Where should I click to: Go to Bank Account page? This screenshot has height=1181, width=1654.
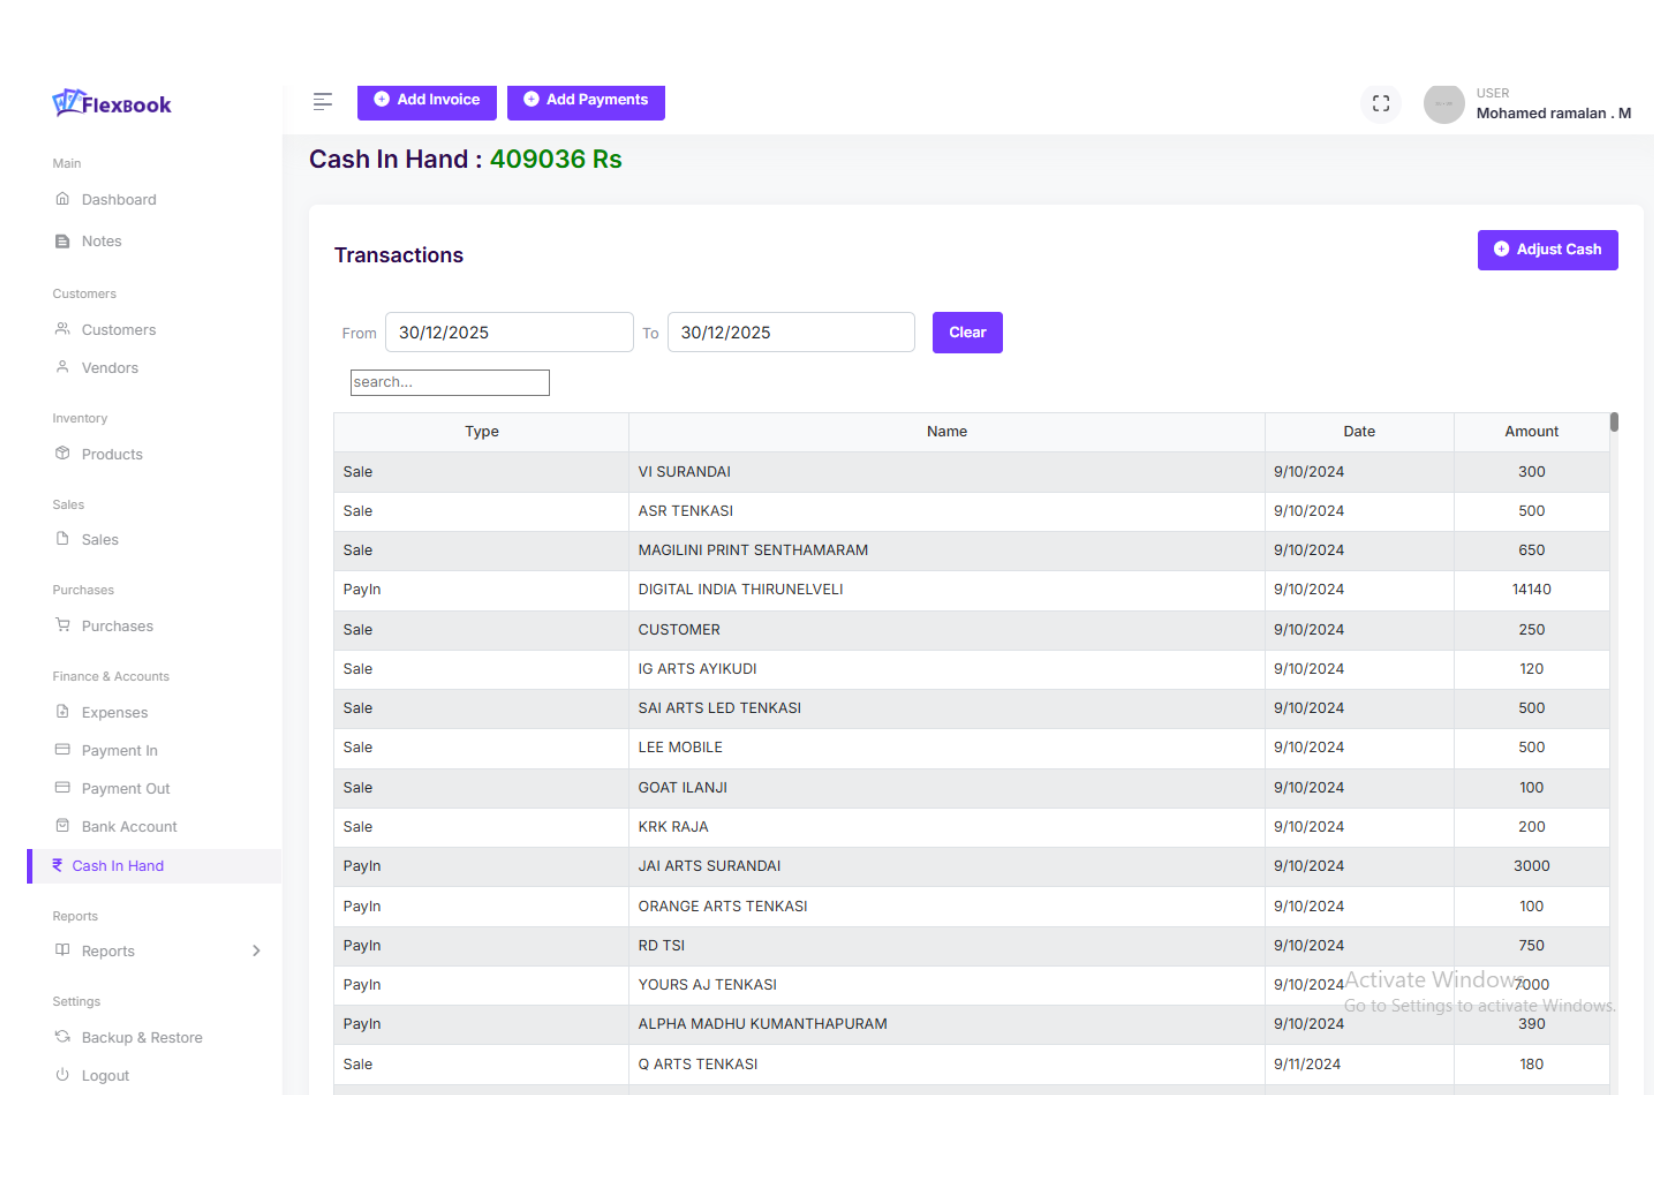click(129, 827)
